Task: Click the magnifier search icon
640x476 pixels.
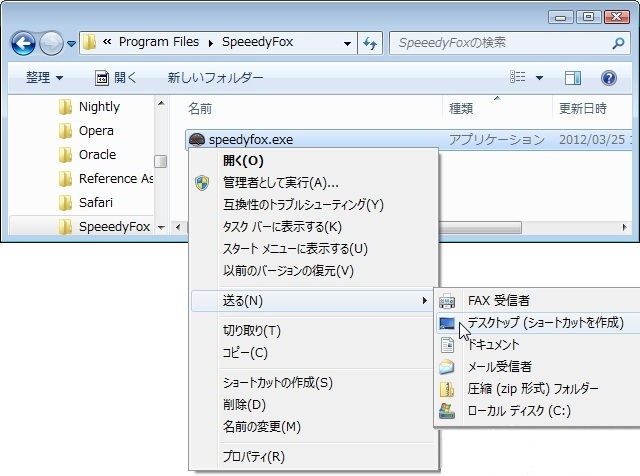Action: (x=618, y=43)
